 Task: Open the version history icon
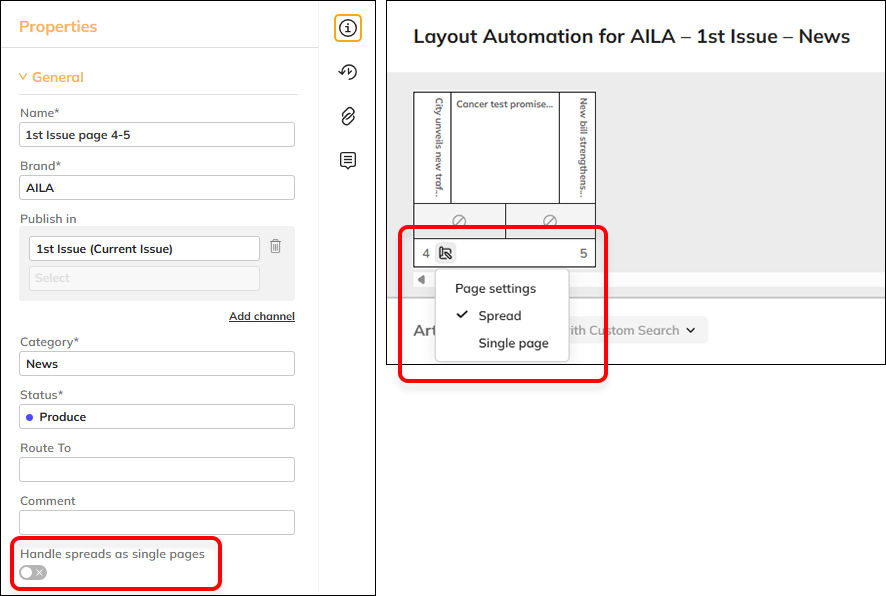pyautogui.click(x=347, y=72)
